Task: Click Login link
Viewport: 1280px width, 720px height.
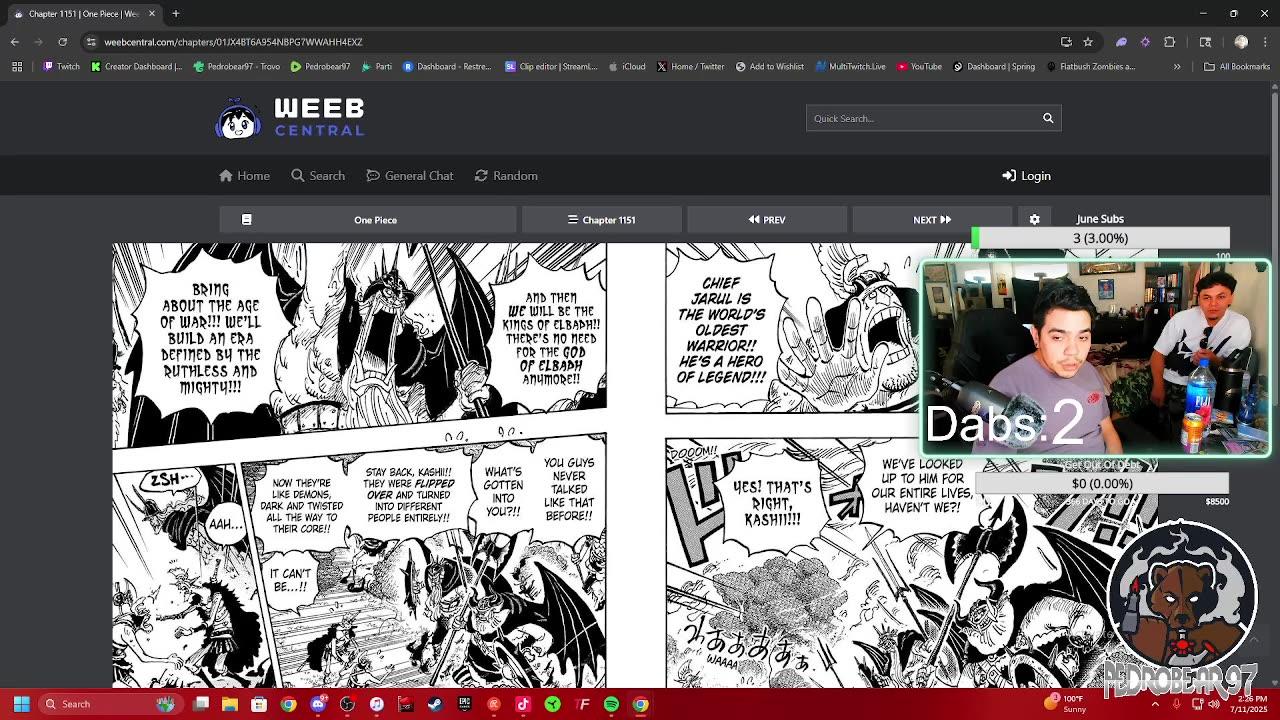Action: [1026, 176]
